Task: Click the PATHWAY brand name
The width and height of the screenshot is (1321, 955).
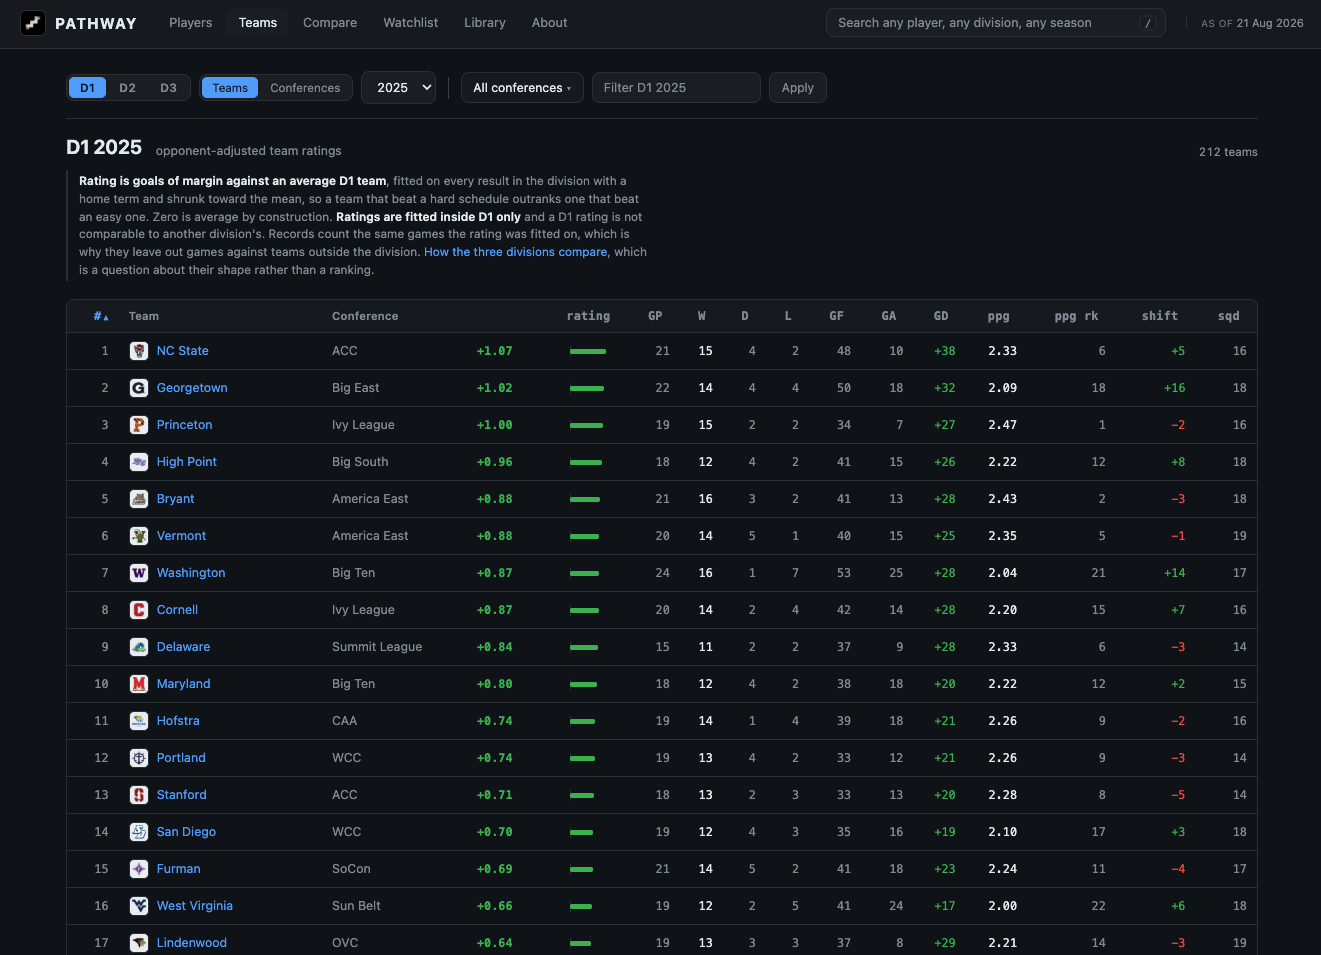Action: (x=96, y=23)
